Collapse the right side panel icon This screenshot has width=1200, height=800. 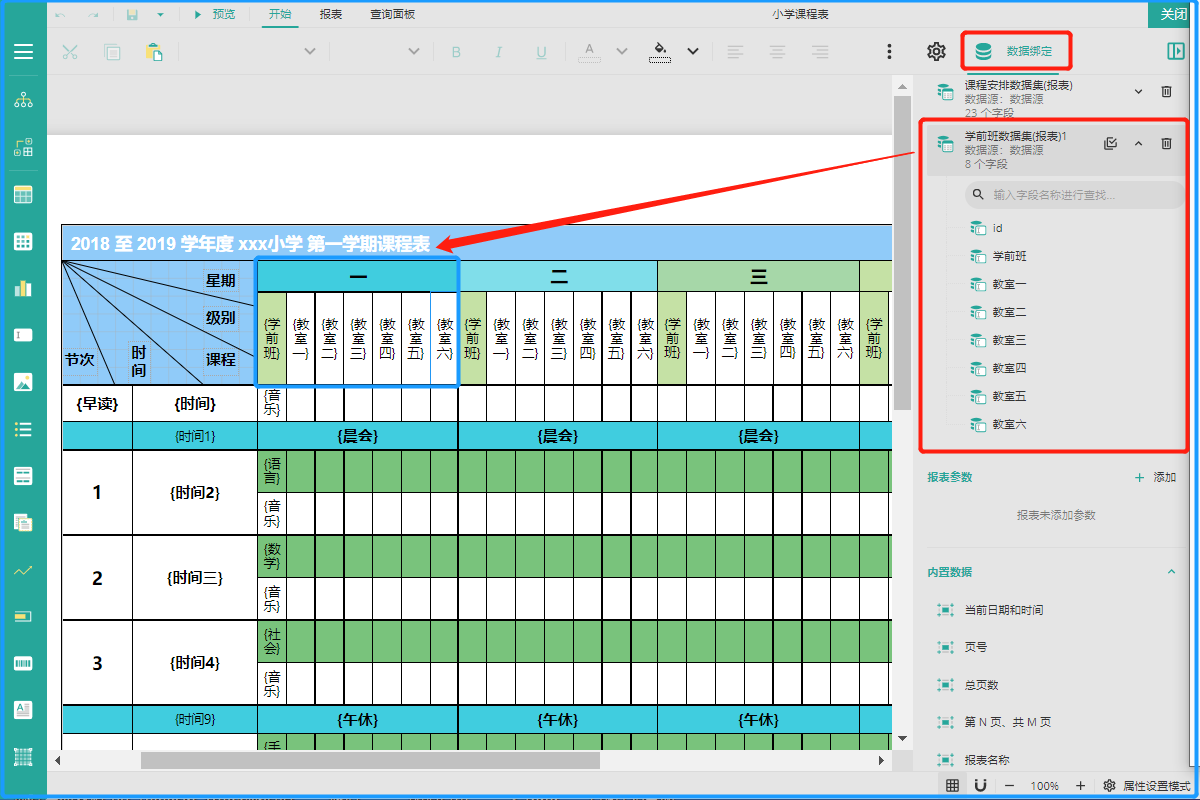[1175, 52]
